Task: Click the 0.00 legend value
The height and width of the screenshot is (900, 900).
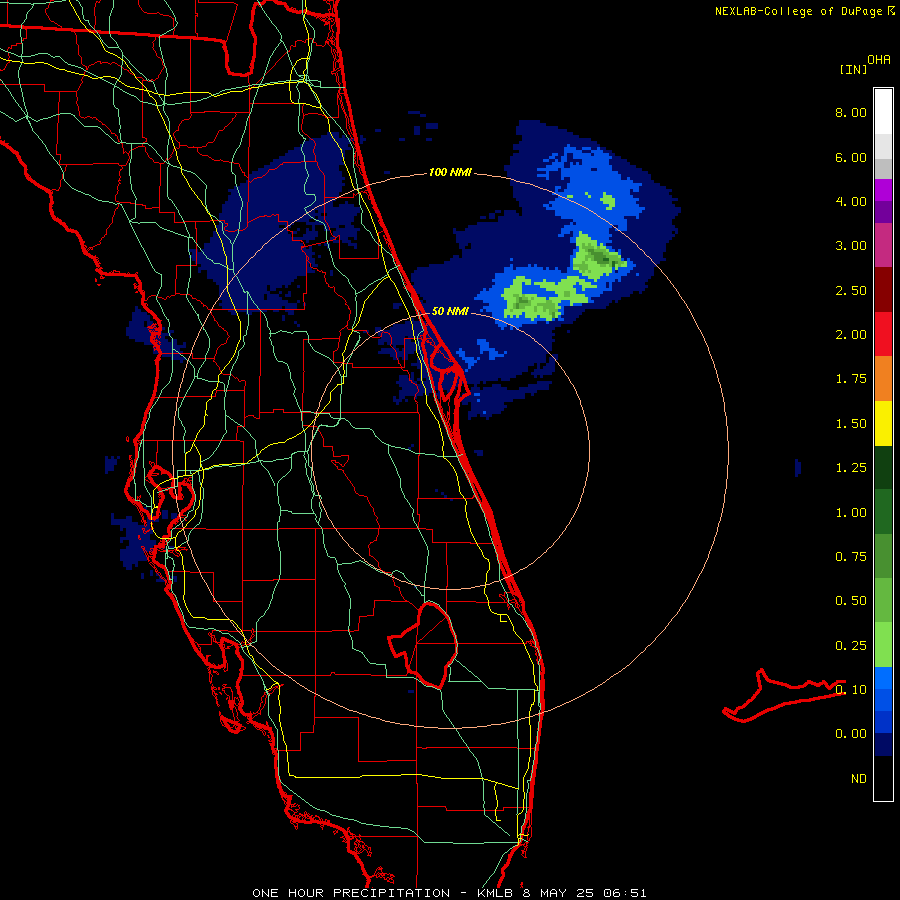Action: tap(851, 734)
